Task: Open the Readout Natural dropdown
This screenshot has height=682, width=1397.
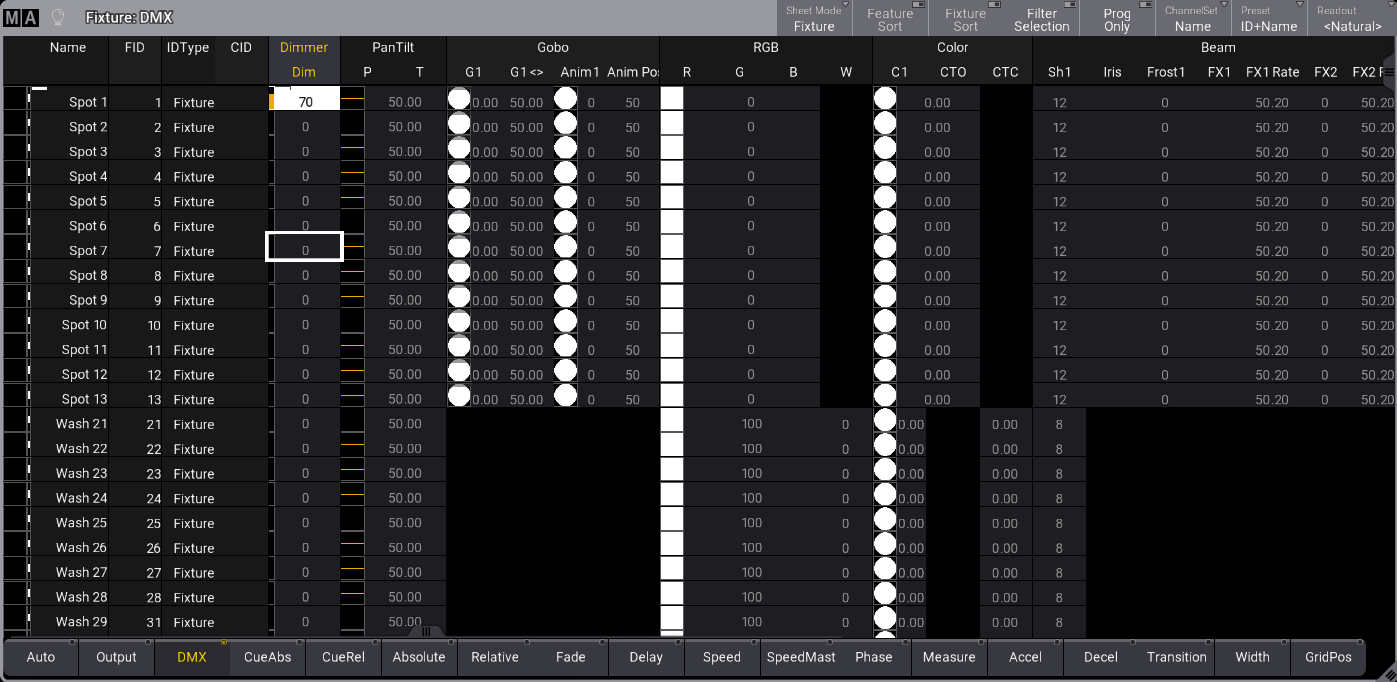Action: coord(1351,19)
